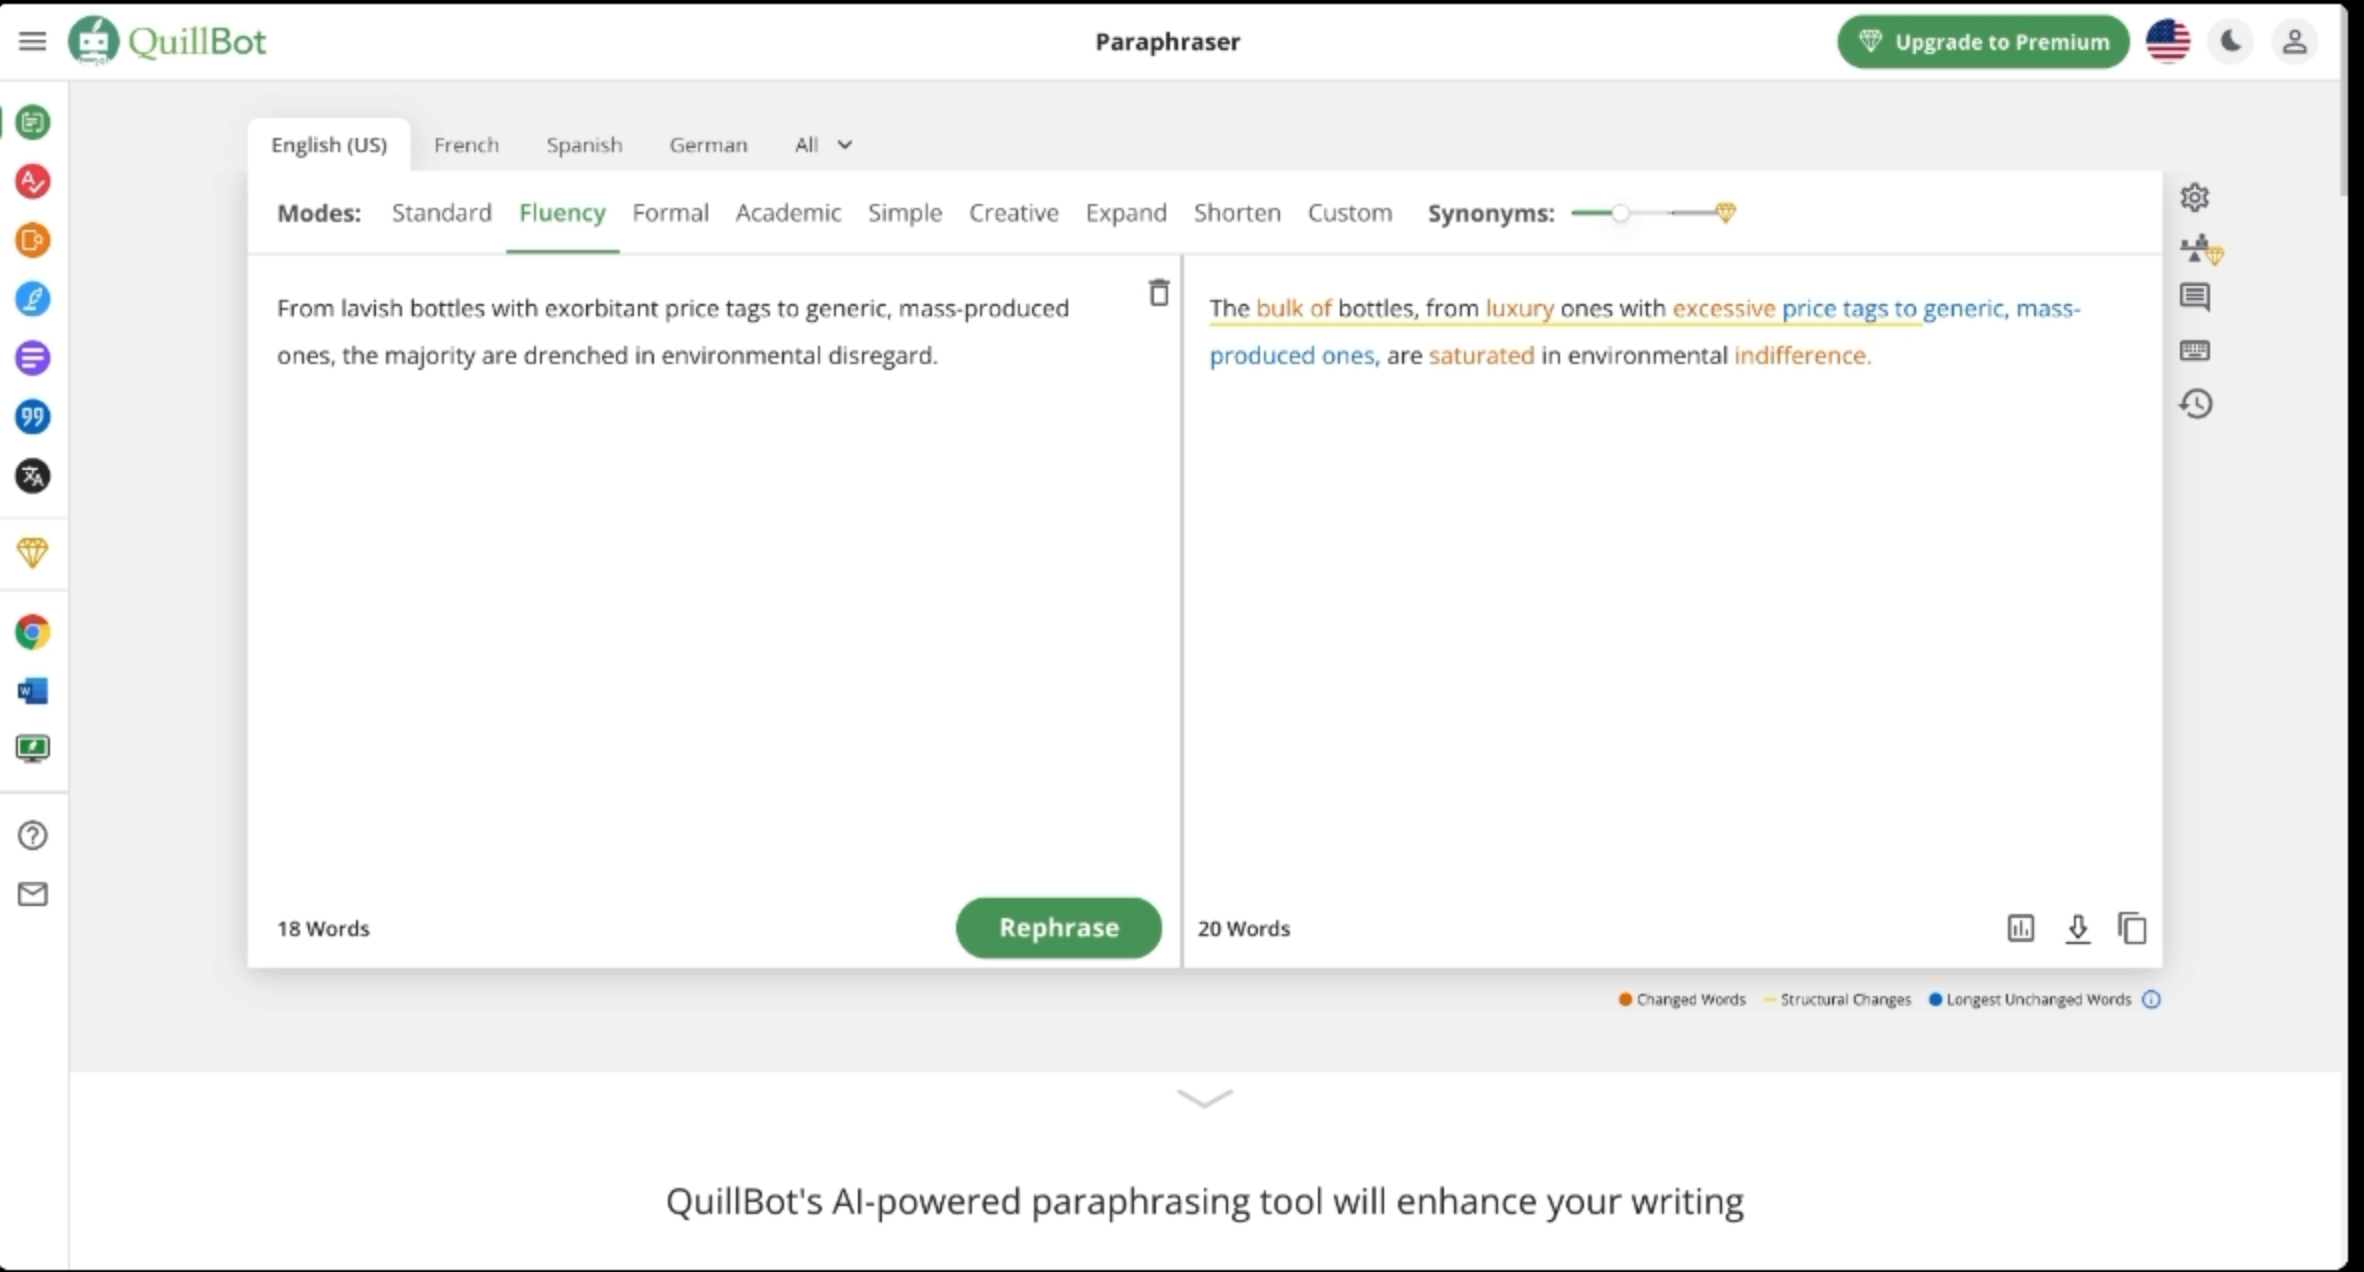Download paraphrased output with export icon

(2077, 928)
